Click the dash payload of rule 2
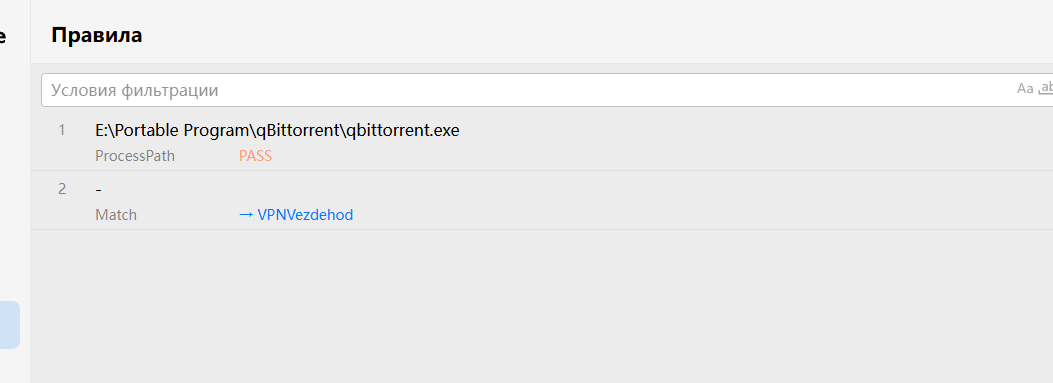The width and height of the screenshot is (1053, 383). coord(99,190)
